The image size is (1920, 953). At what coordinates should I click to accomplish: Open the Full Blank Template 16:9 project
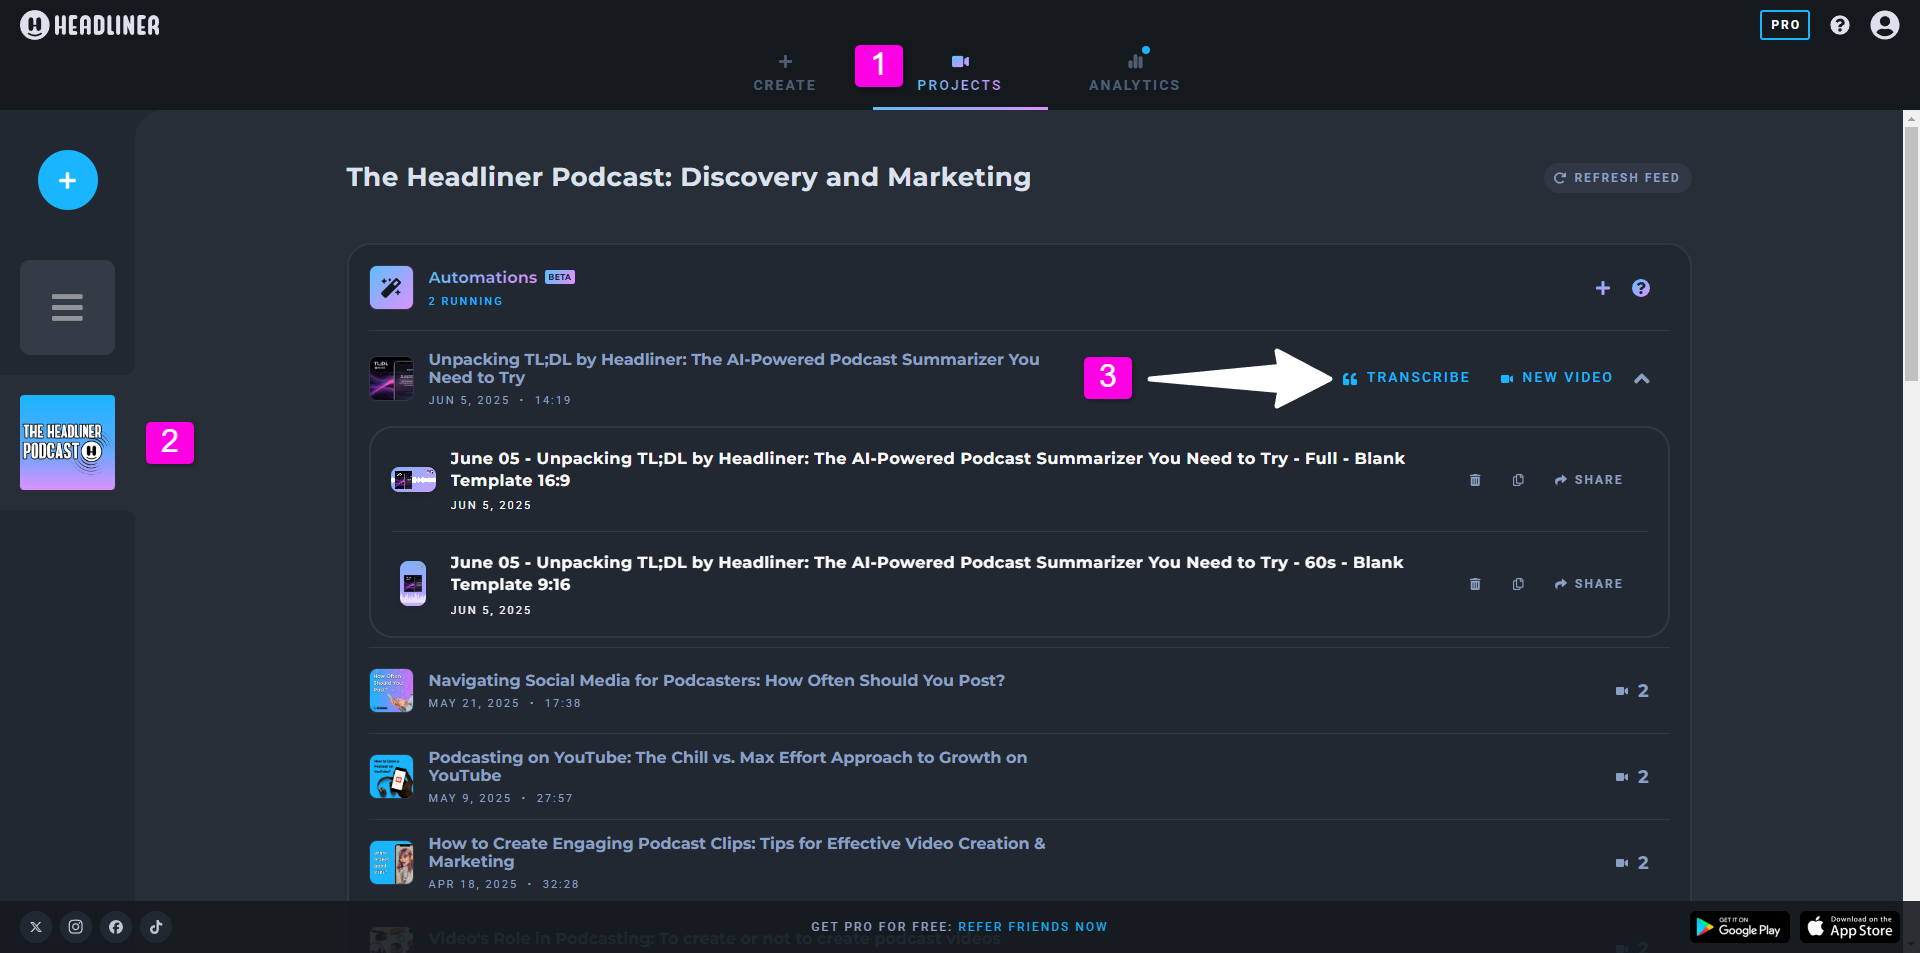(x=927, y=469)
